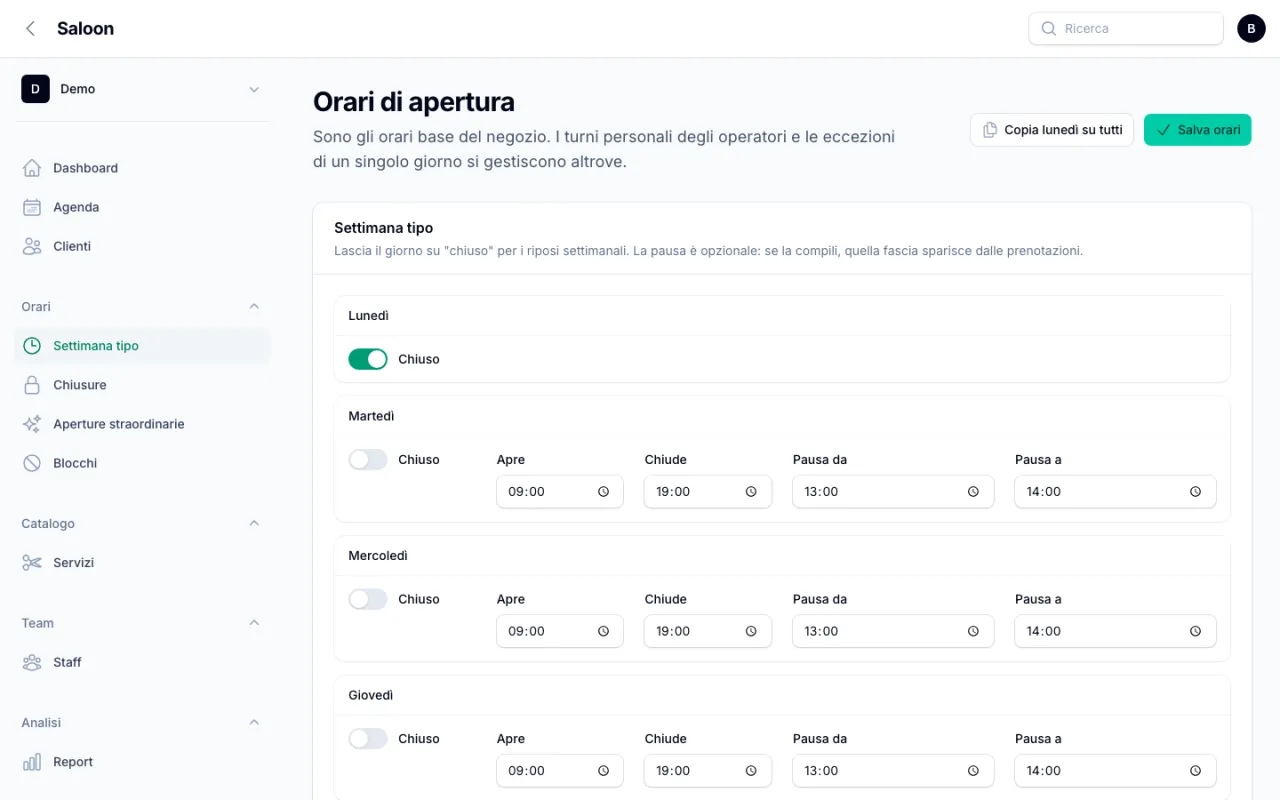Viewport: 1280px width, 800px height.
Task: Open the Clienti link in sidebar
Action: pos(143,246)
